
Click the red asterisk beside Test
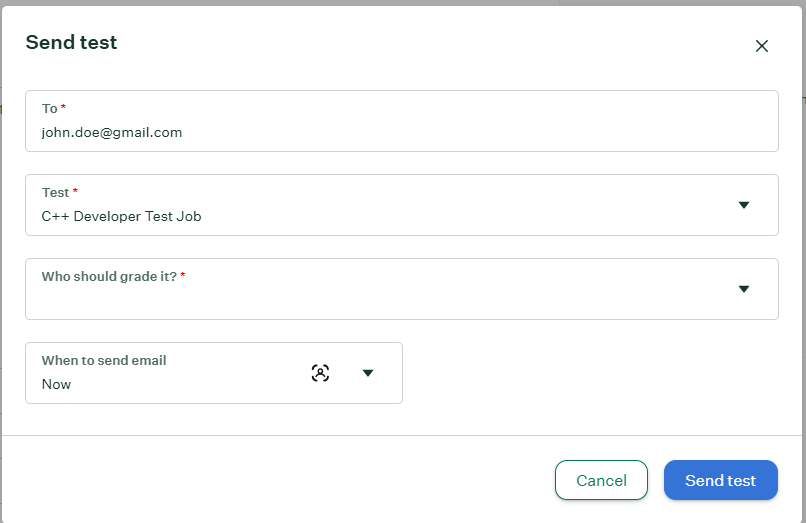tap(75, 190)
